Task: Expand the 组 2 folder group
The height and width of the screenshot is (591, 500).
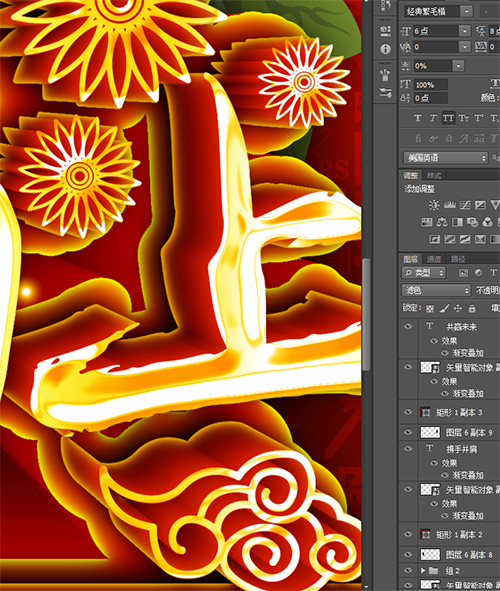Action: tap(423, 570)
